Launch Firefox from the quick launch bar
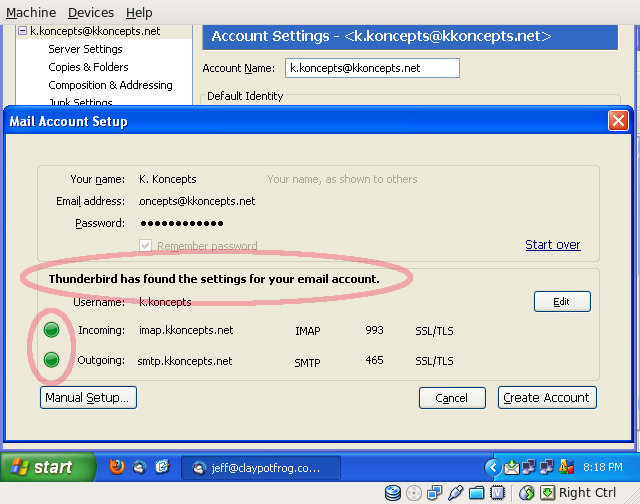Viewport: 640px width, 504px height. [x=117, y=466]
